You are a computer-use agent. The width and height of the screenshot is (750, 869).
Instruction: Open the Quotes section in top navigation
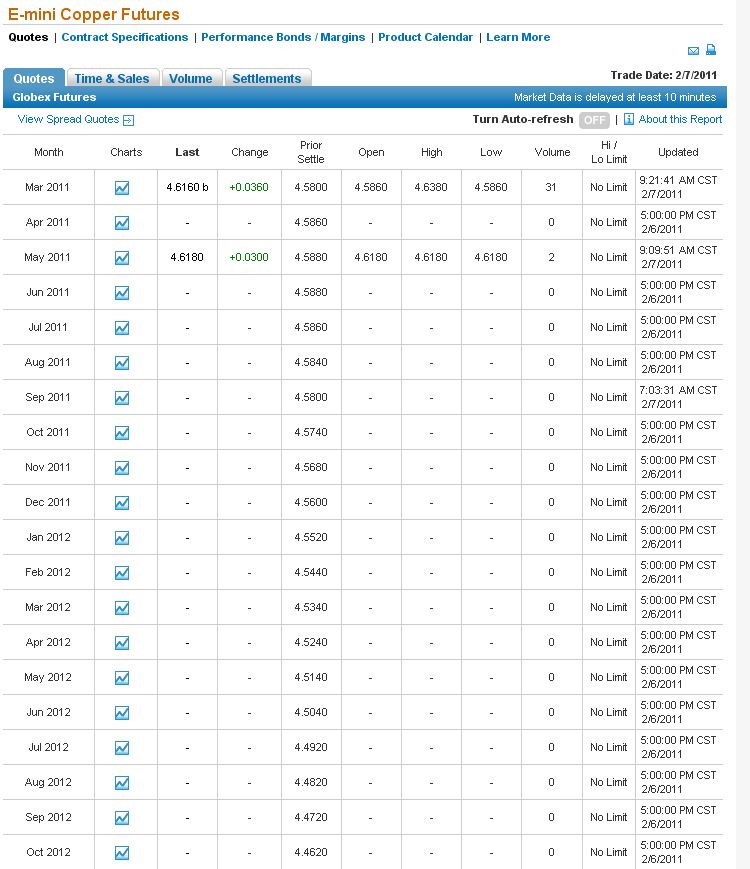pyautogui.click(x=28, y=37)
